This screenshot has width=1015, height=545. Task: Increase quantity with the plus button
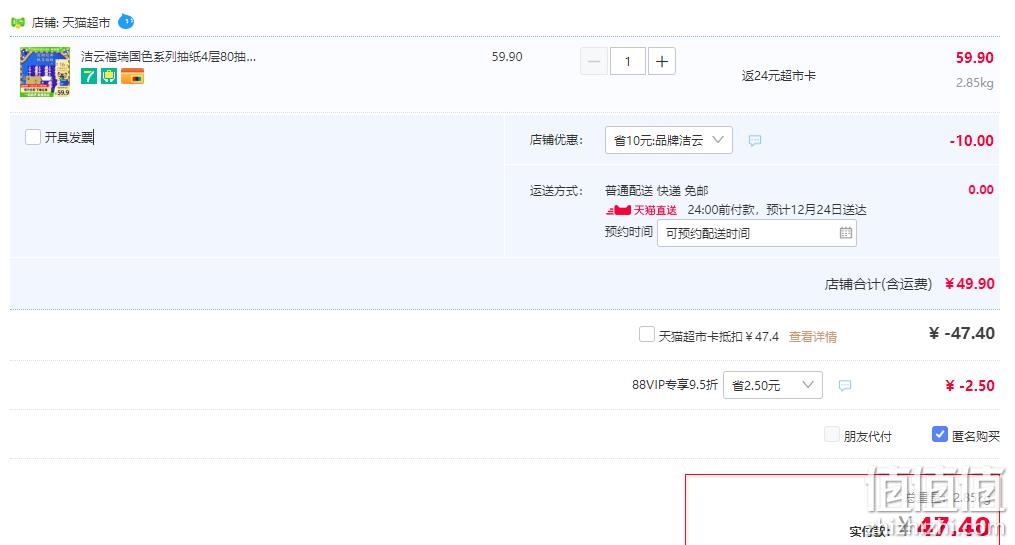tap(662, 61)
